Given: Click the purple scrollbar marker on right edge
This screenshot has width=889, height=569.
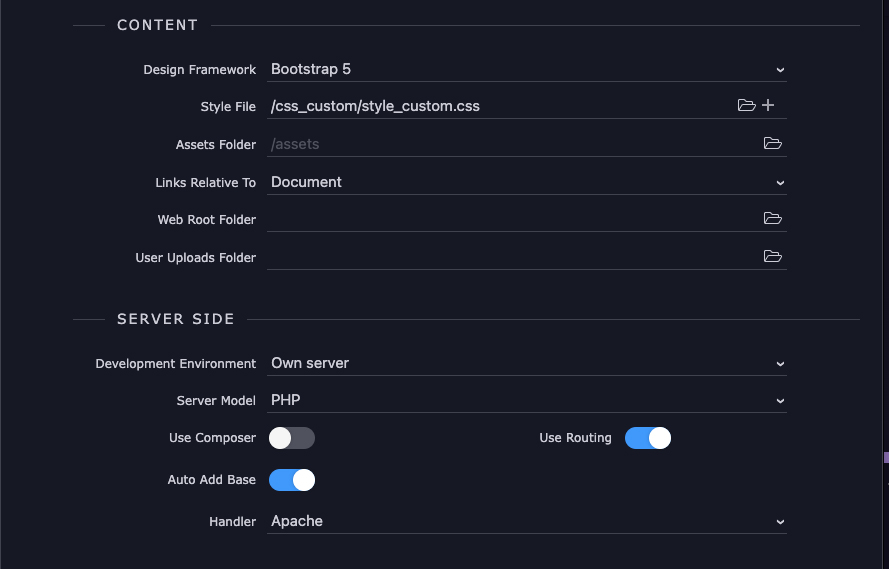Looking at the screenshot, I should click(886, 457).
